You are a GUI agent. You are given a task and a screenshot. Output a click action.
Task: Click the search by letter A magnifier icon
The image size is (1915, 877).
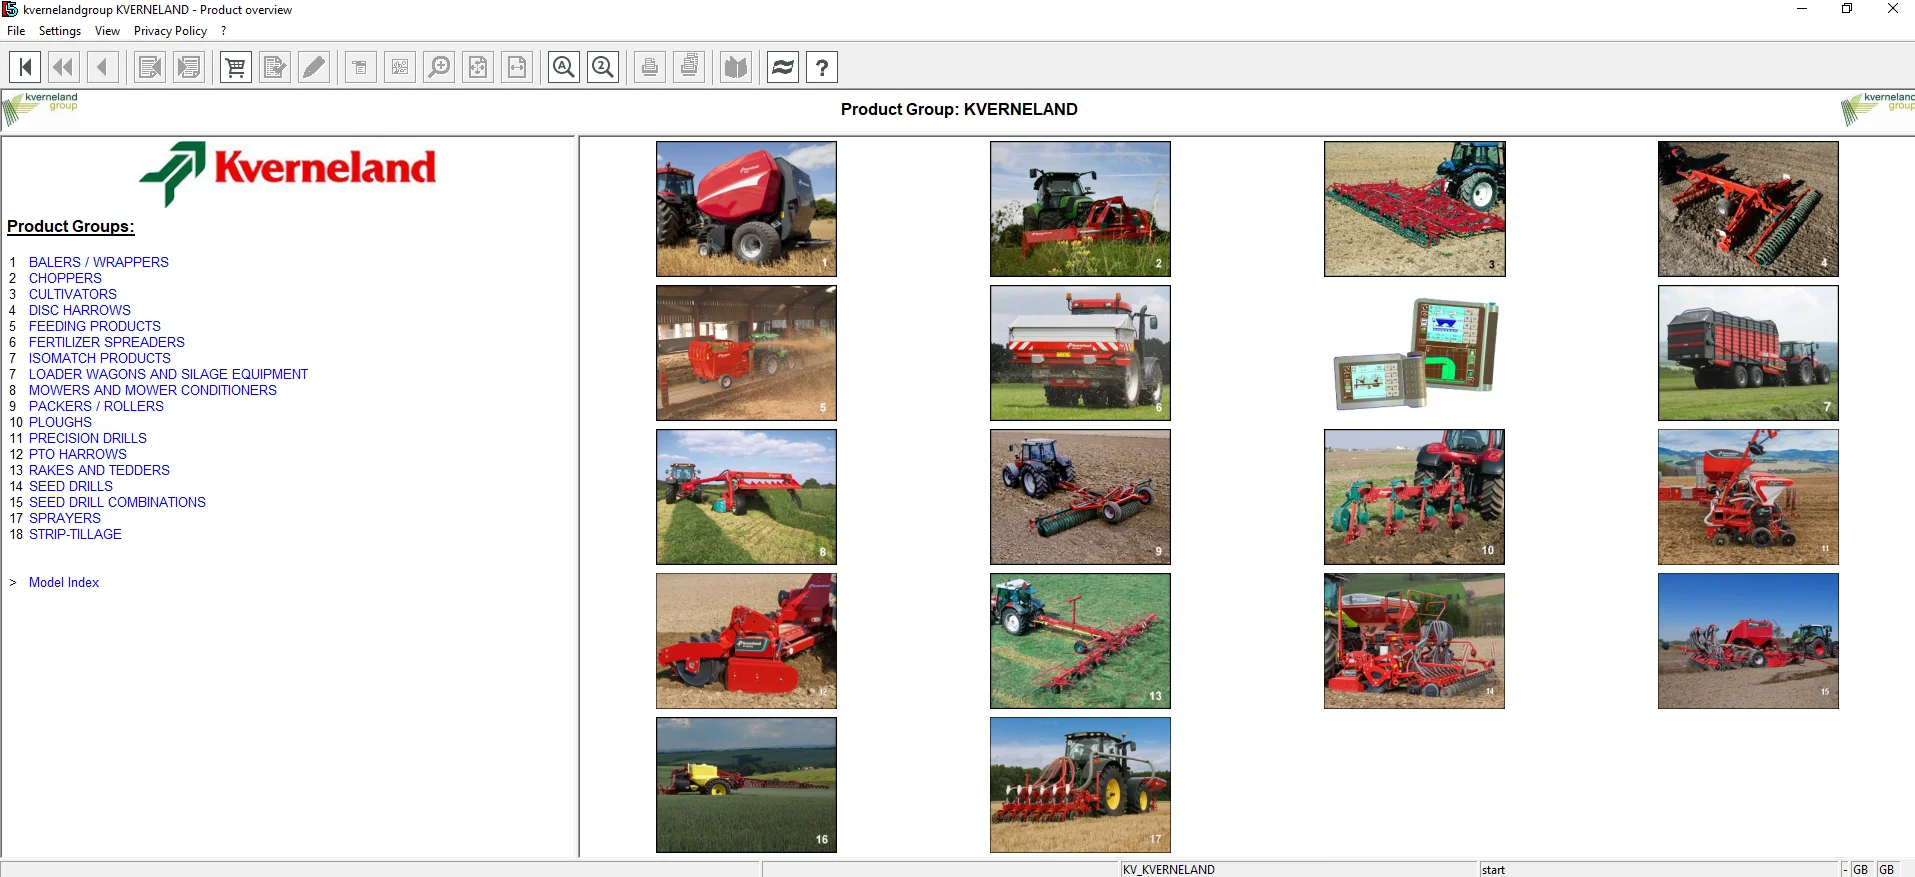coord(564,67)
